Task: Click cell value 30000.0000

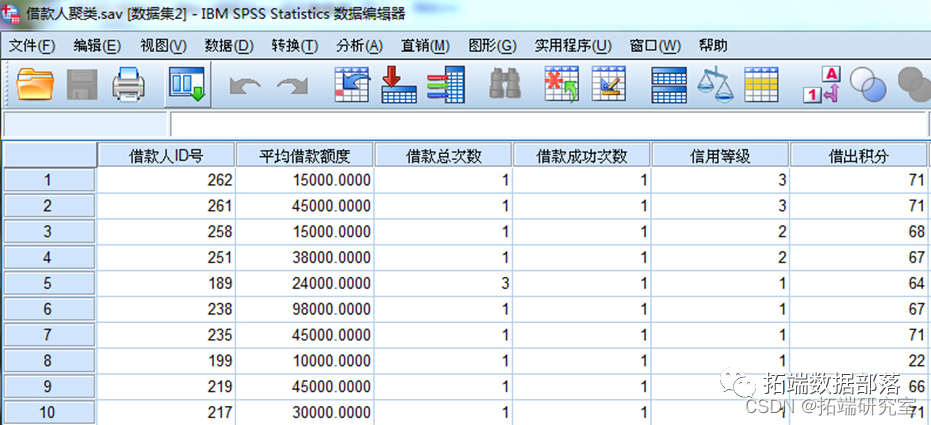Action: coord(305,412)
